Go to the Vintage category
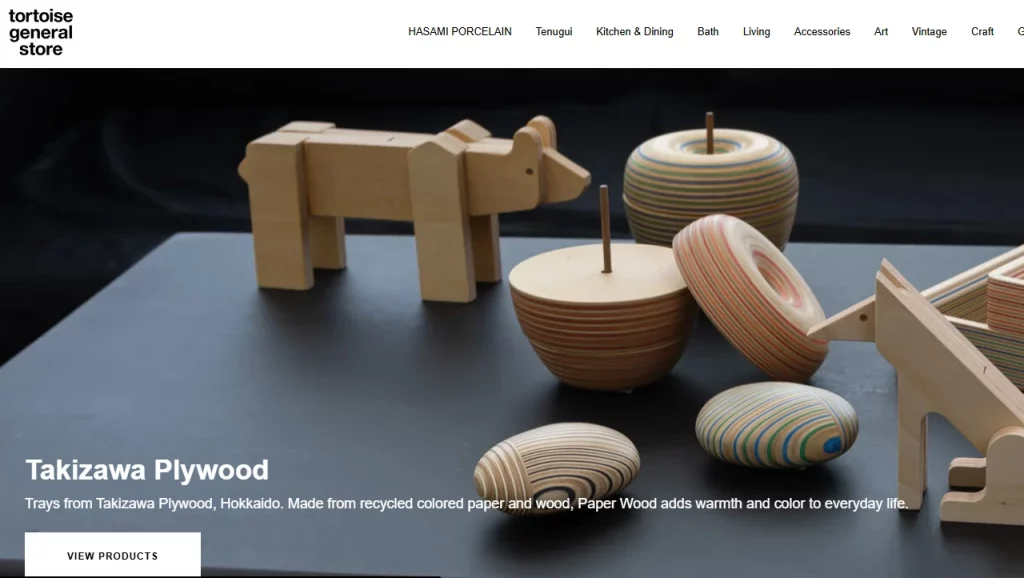Viewport: 1024px width, 578px height. (x=929, y=31)
